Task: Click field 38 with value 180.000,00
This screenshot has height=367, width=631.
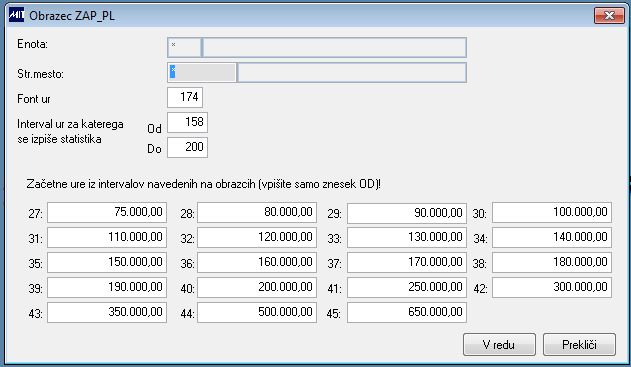Action: point(552,262)
